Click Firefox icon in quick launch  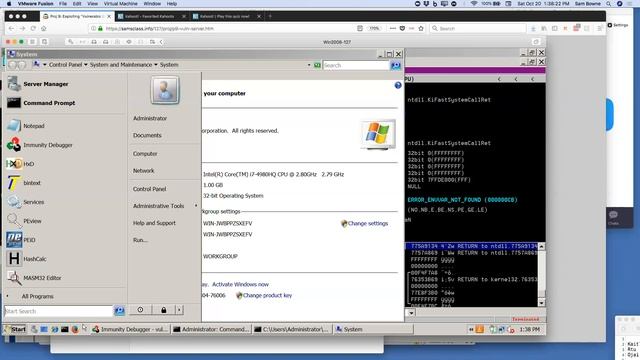click(75, 329)
